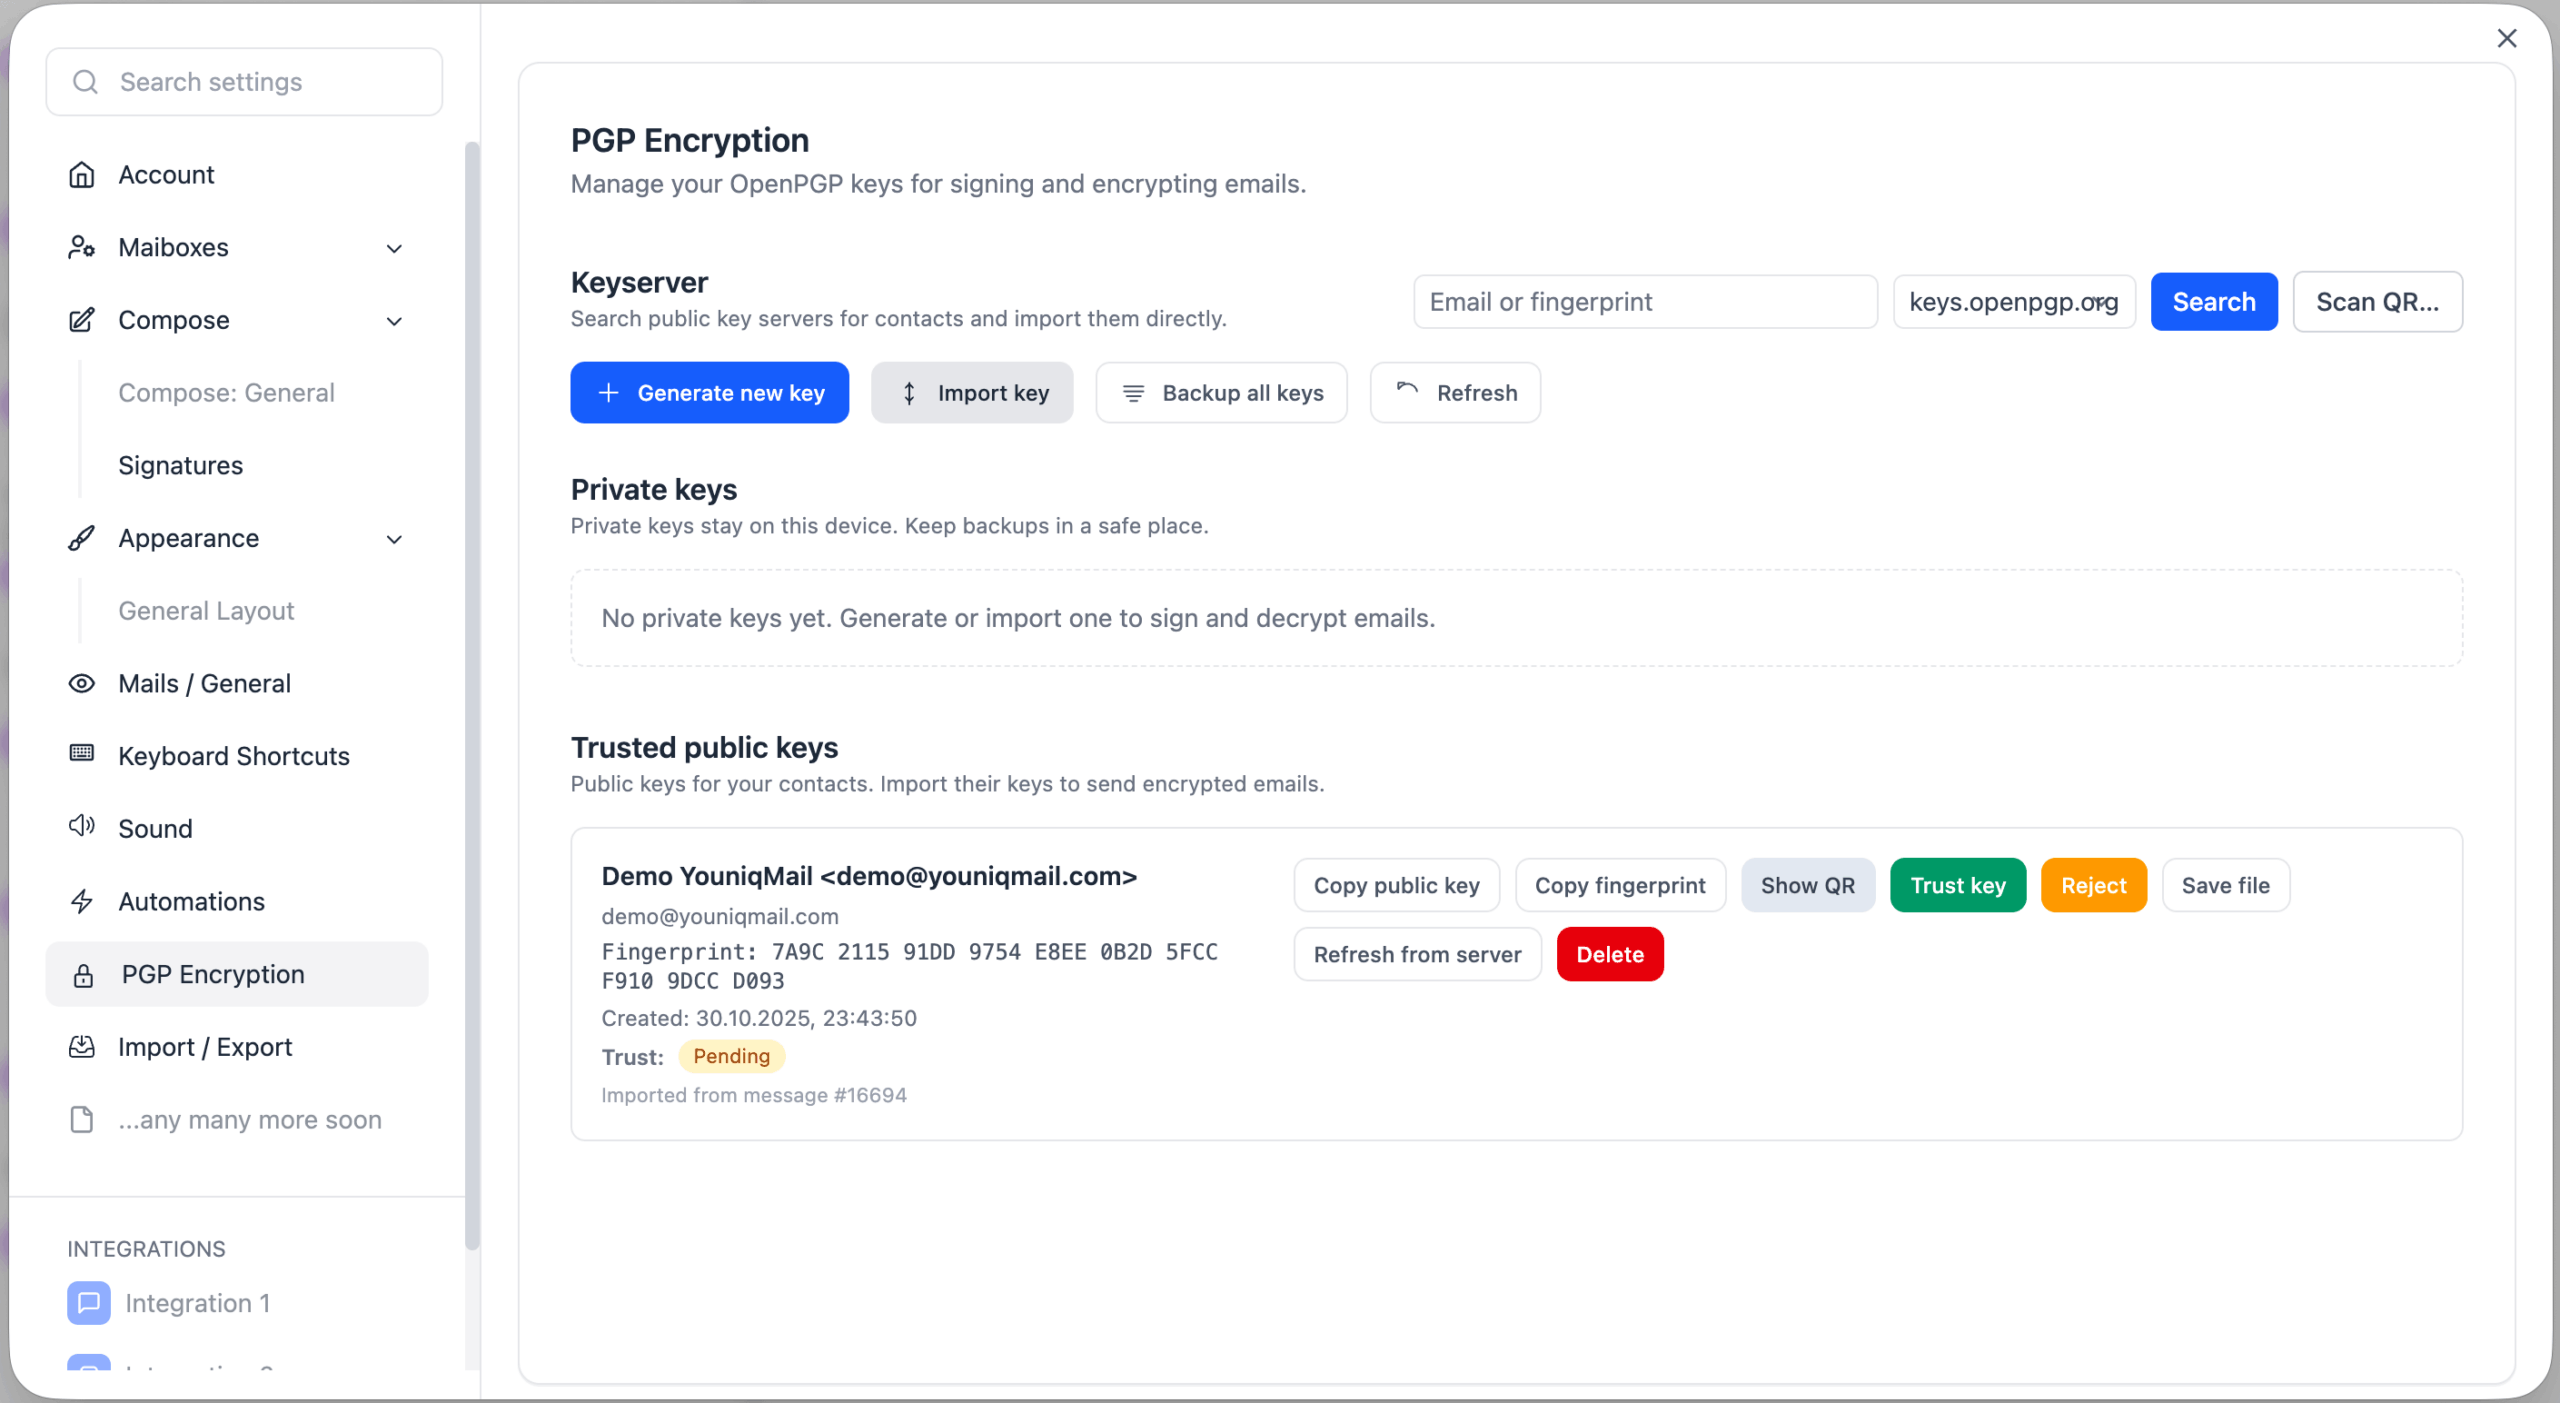Image resolution: width=2560 pixels, height=1403 pixels.
Task: Click the PGP Encryption lock icon
Action: click(84, 975)
